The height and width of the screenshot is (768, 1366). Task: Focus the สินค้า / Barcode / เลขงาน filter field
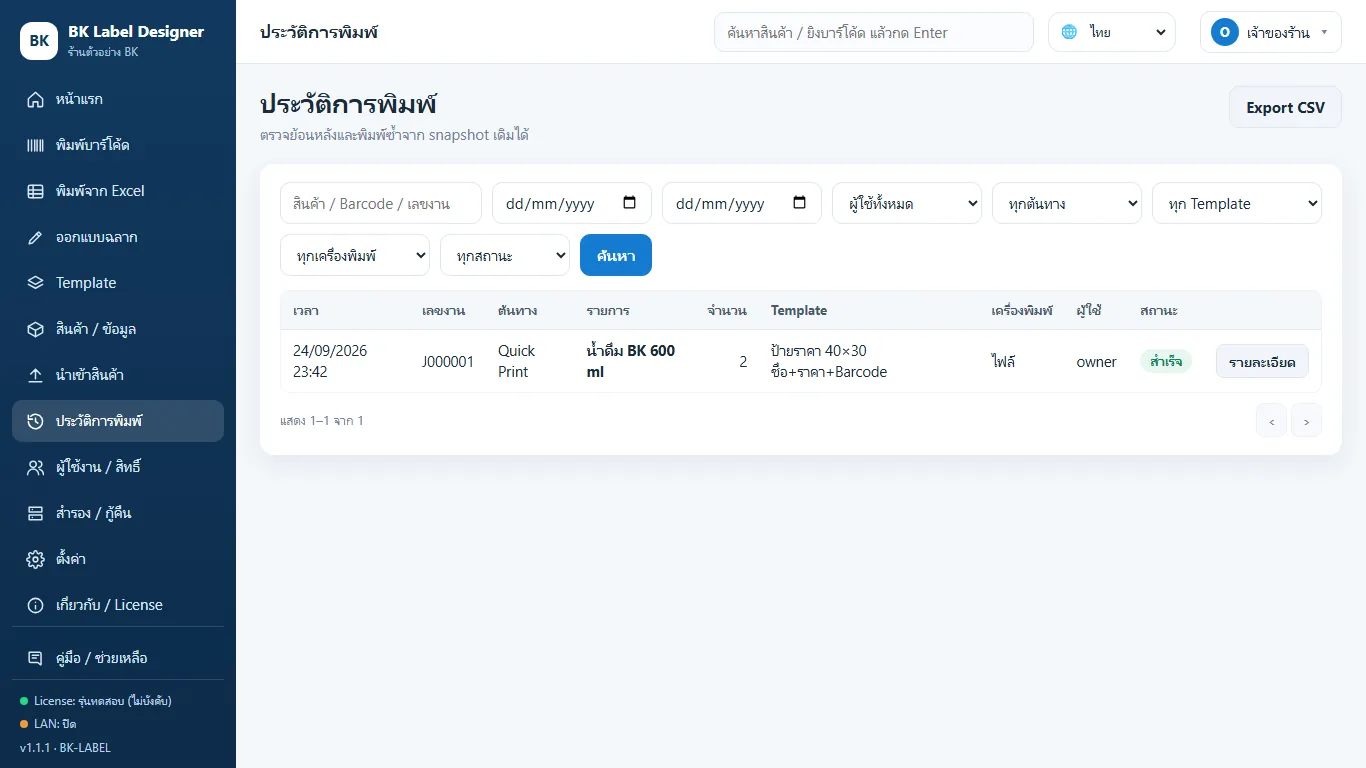point(381,203)
